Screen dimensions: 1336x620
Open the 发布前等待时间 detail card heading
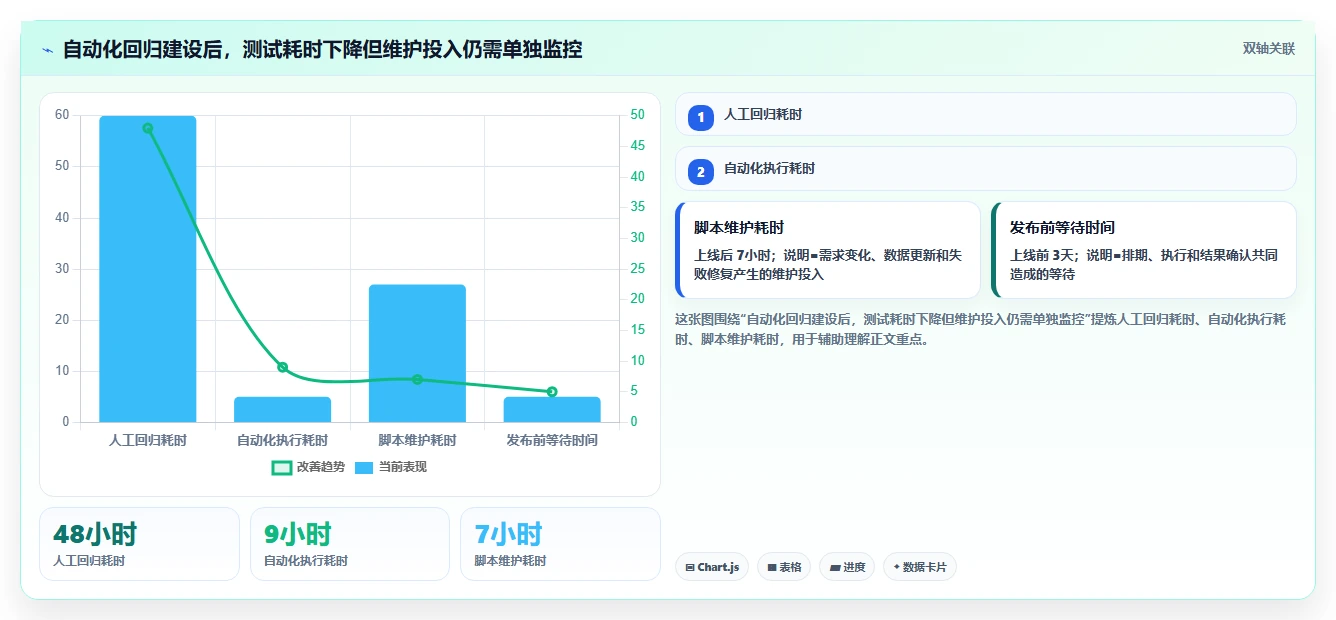[x=1062, y=228]
